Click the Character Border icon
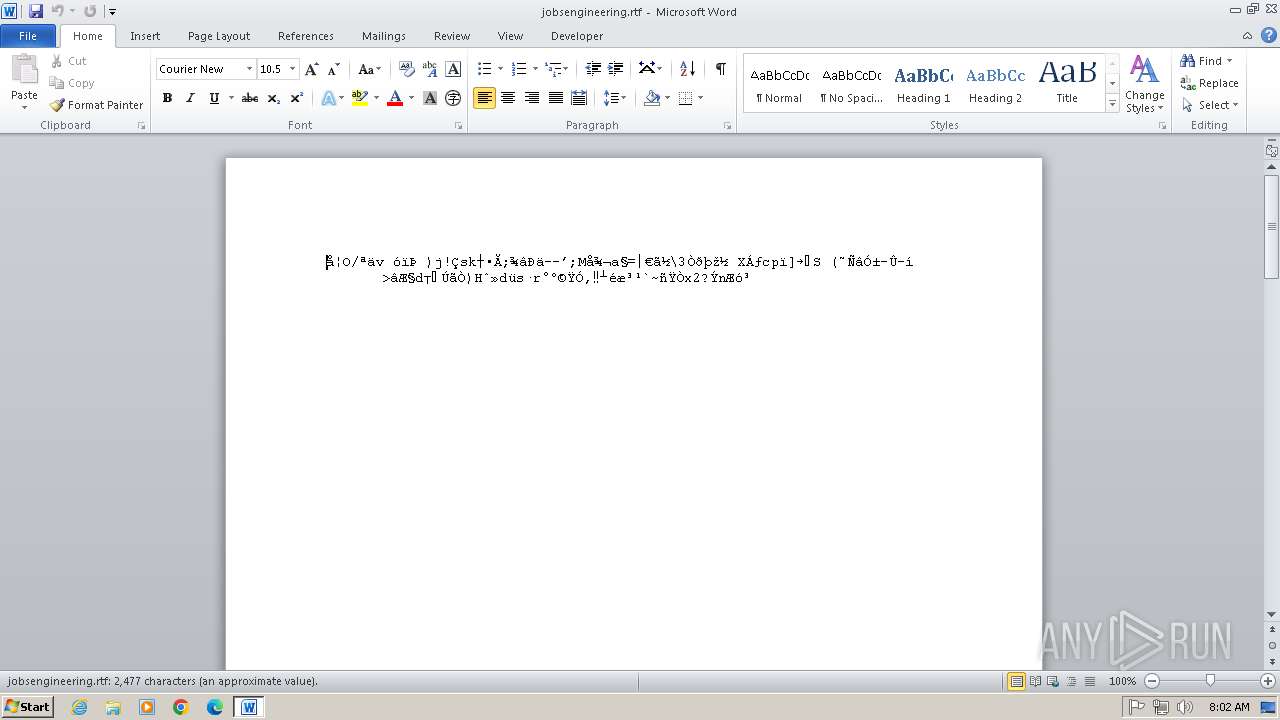 point(453,69)
